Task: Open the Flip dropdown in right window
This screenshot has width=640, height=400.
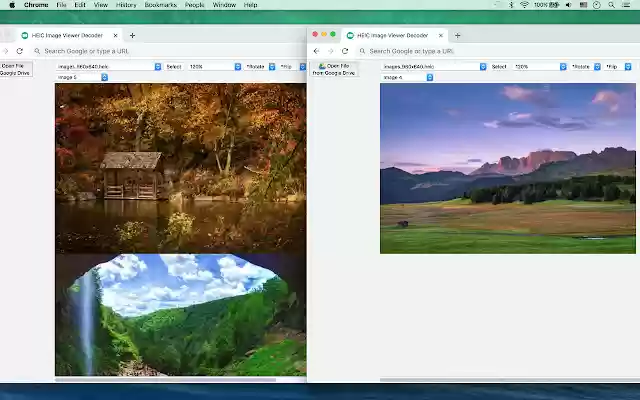Action: [x=618, y=67]
